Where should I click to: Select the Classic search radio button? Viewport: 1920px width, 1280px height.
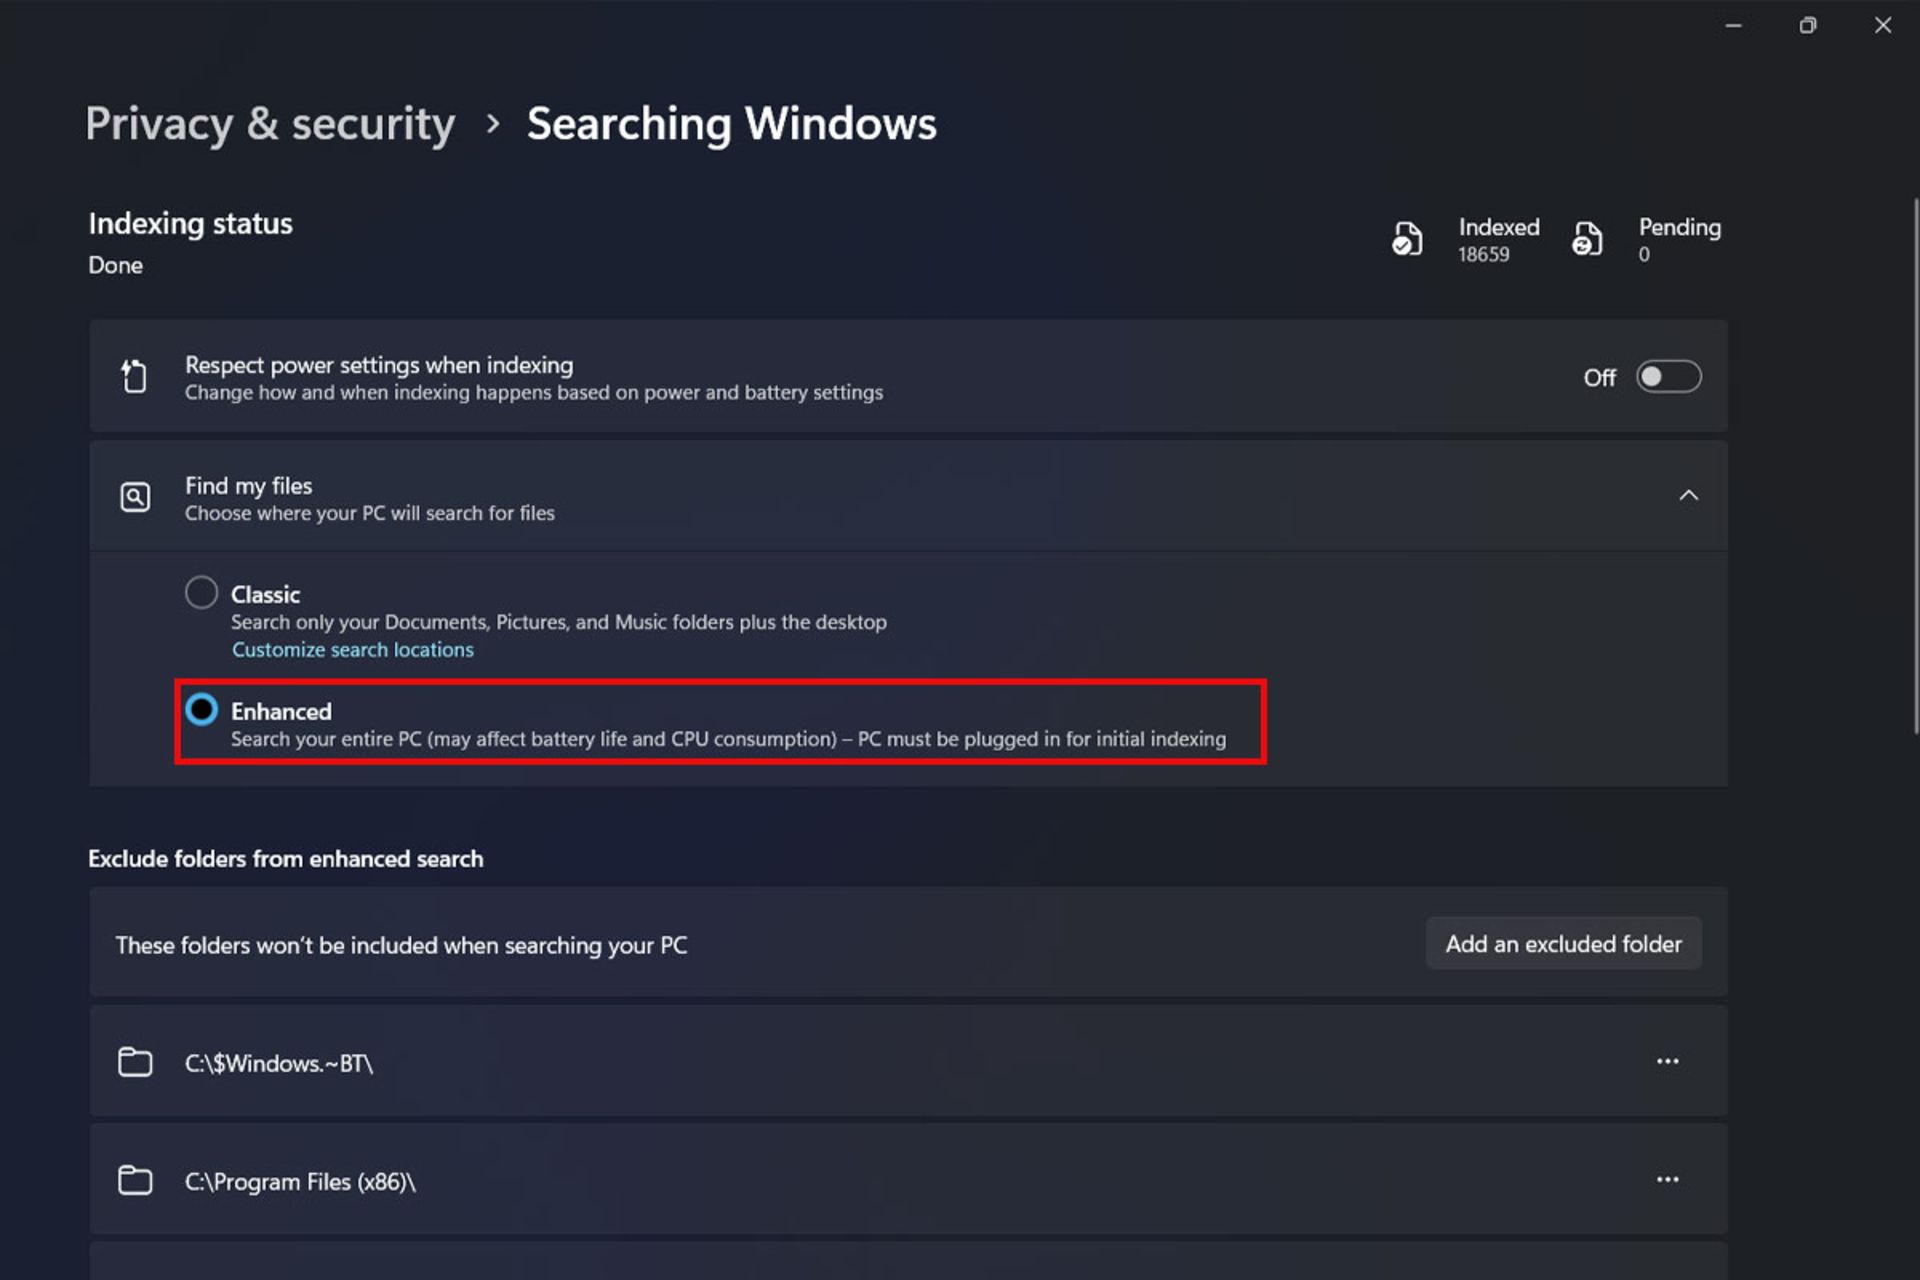pos(201,593)
